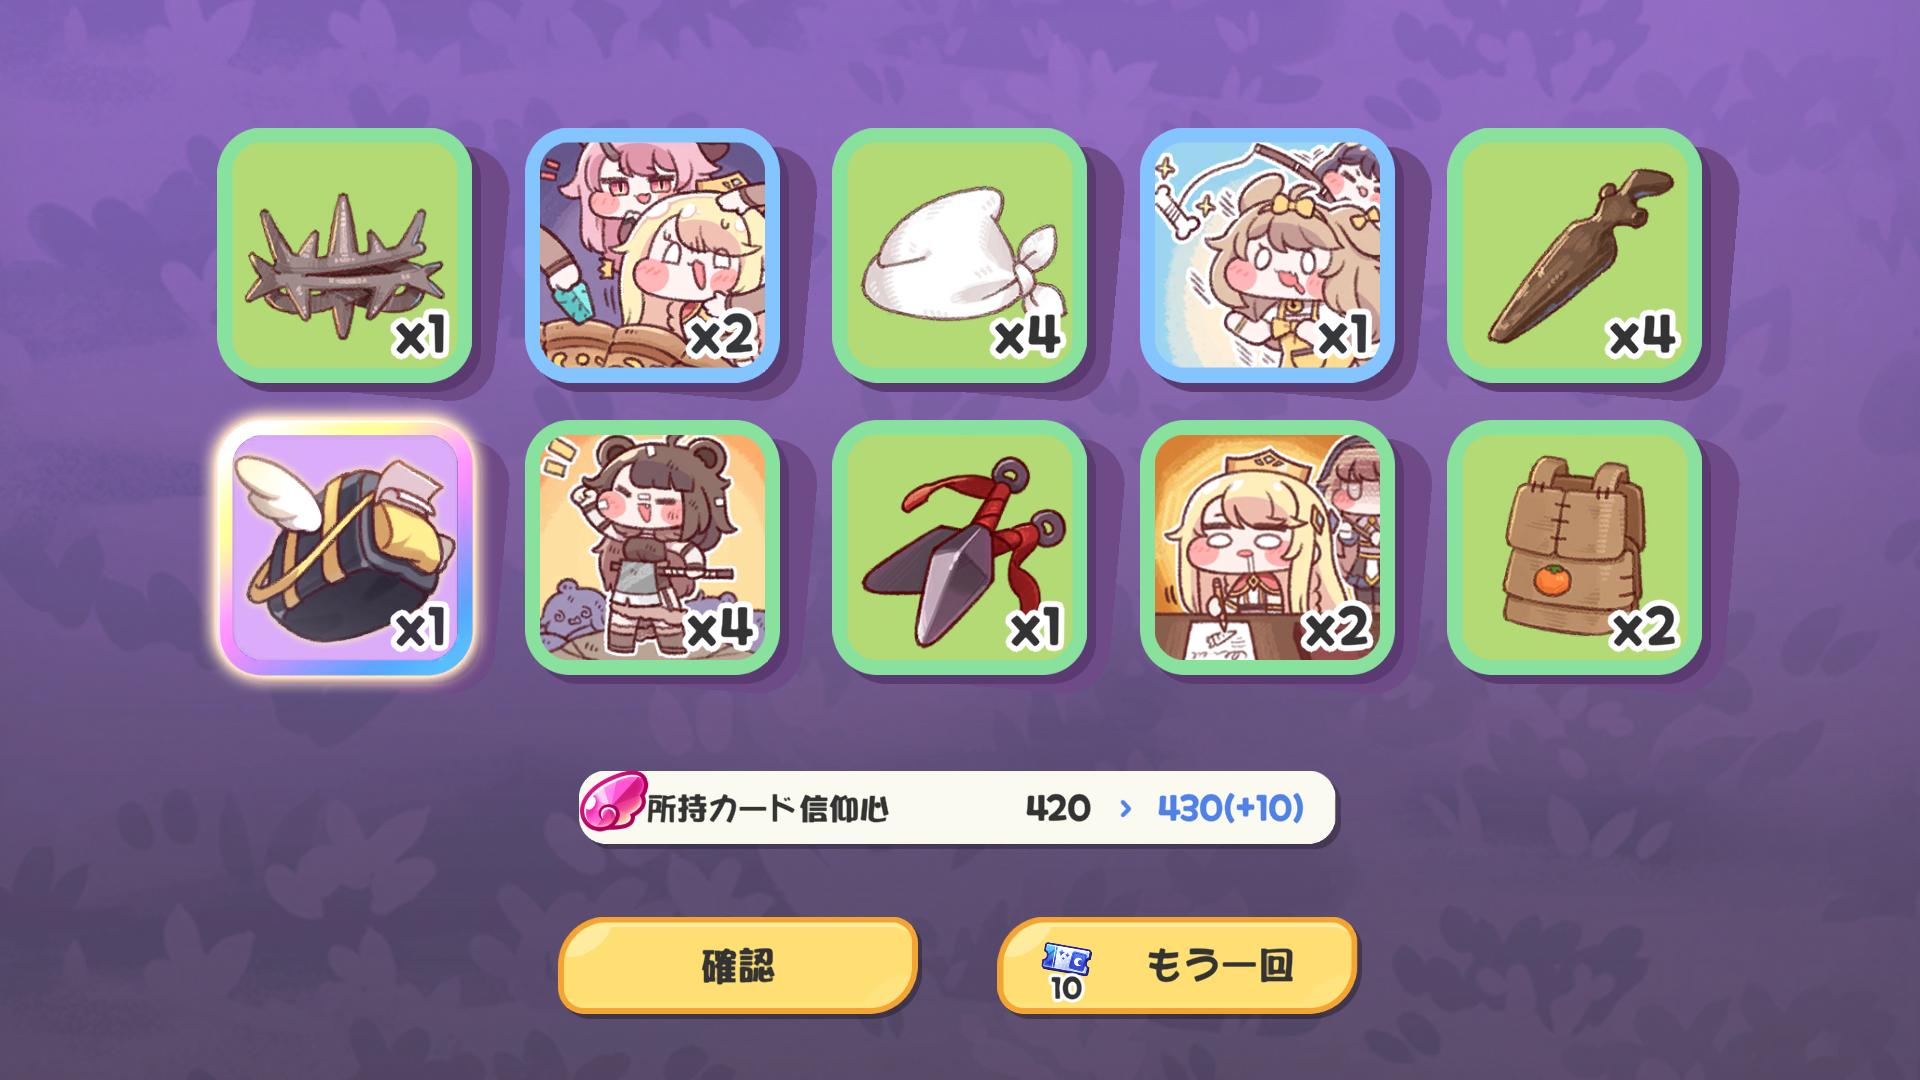1920x1080 pixels.
Task: Open the brown backpack with orange patch
Action: [1574, 547]
